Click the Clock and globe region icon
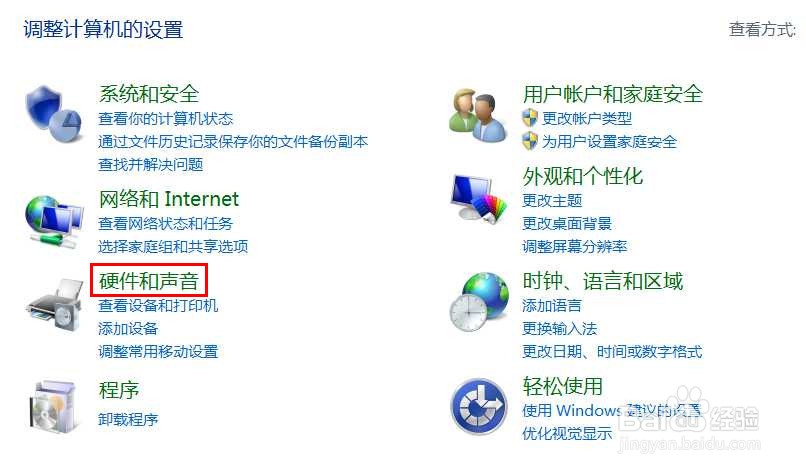 [479, 302]
